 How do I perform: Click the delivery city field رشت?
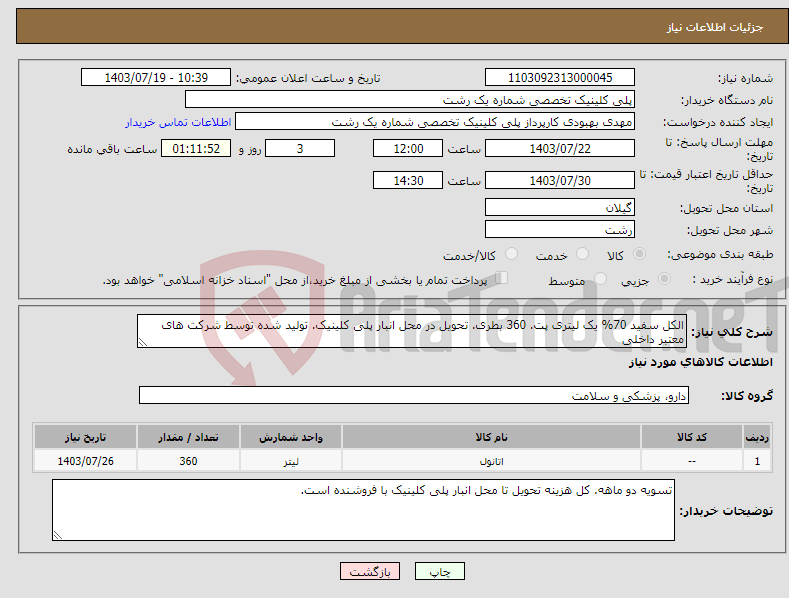click(x=560, y=230)
